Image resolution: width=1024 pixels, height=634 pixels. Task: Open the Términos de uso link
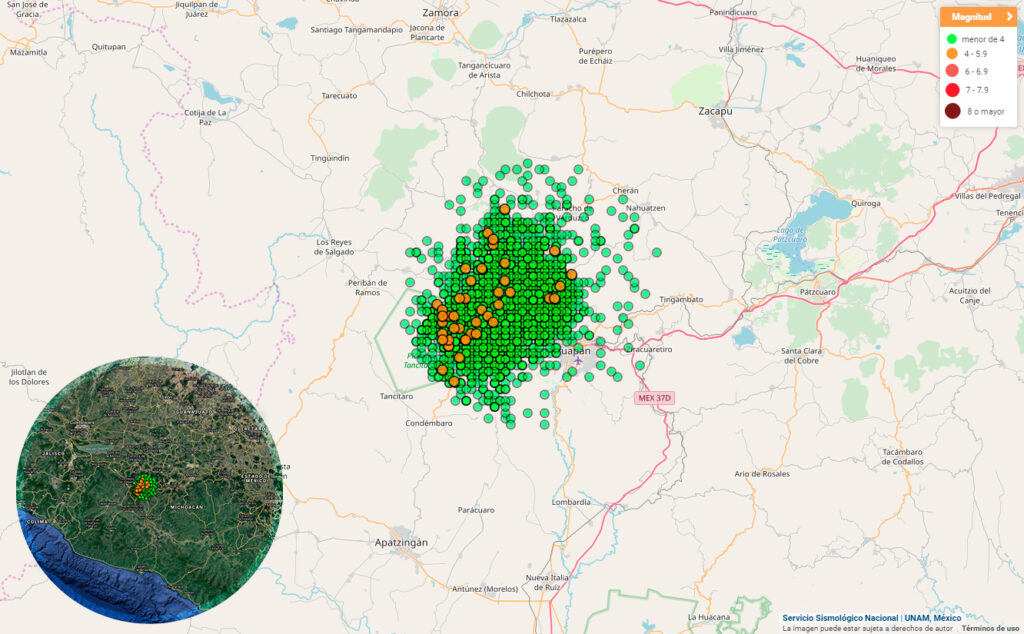(x=991, y=628)
